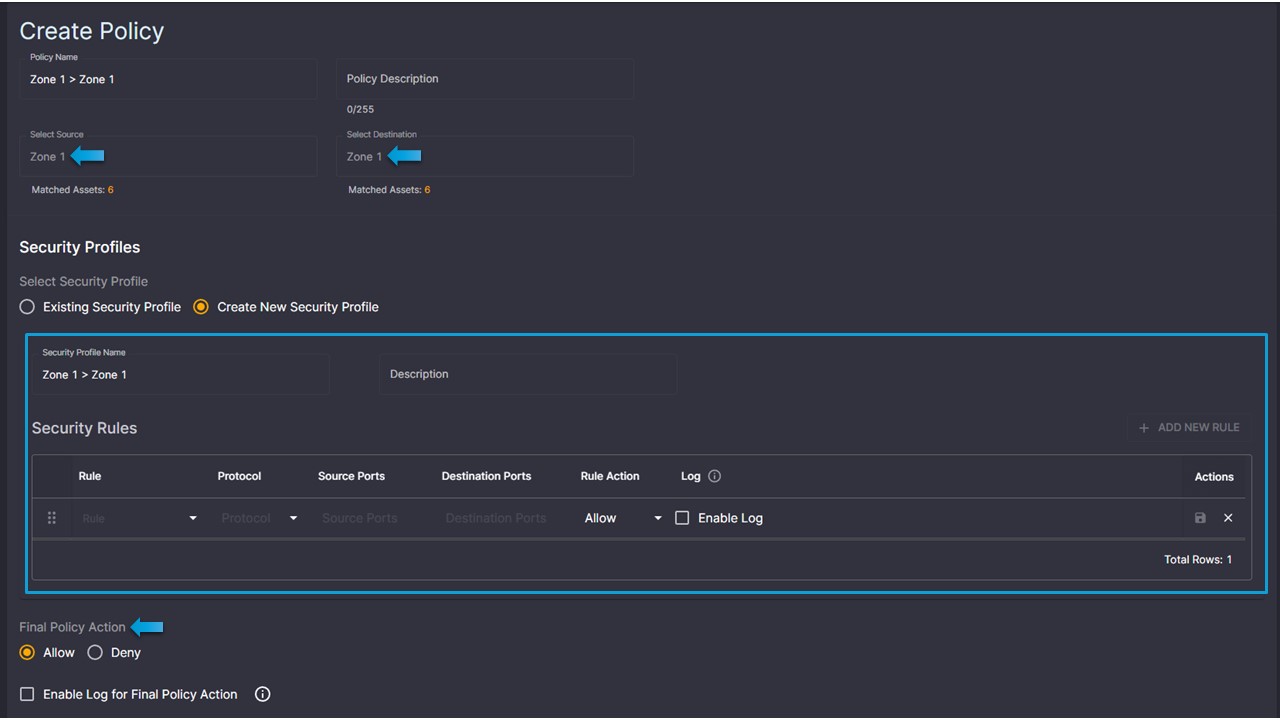Click the Policy Name input field
1280x720 pixels.
pos(168,79)
